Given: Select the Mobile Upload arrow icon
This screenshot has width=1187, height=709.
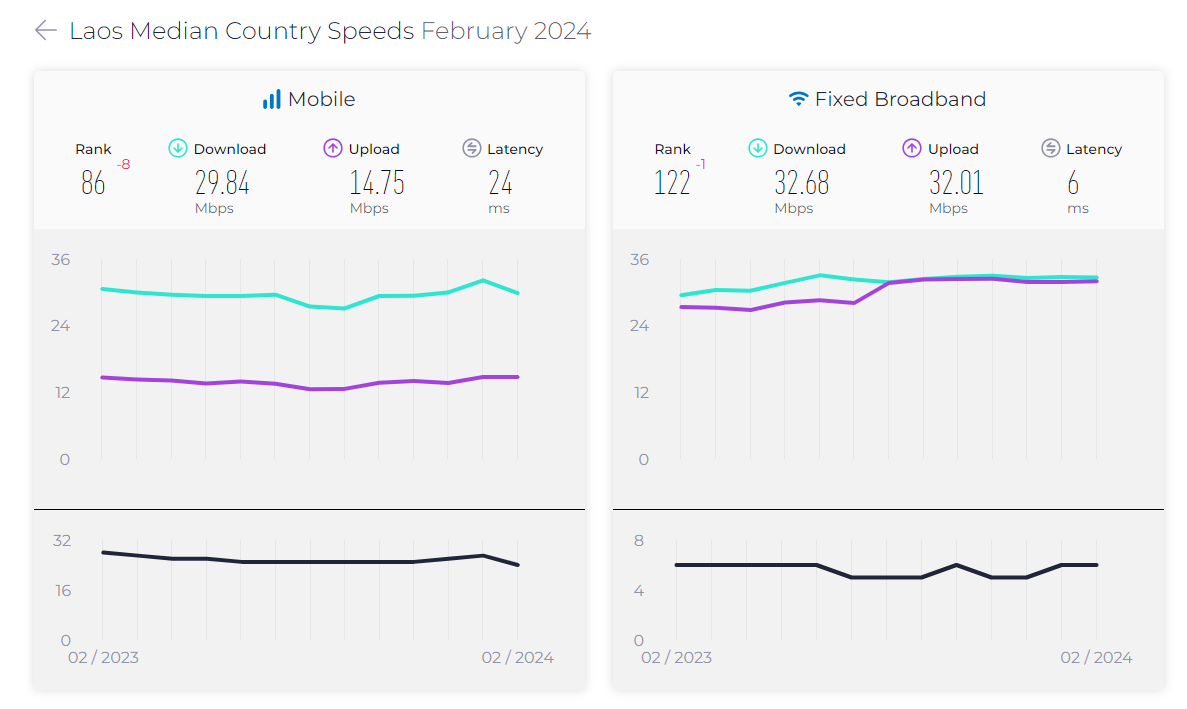Looking at the screenshot, I should pos(331,147).
